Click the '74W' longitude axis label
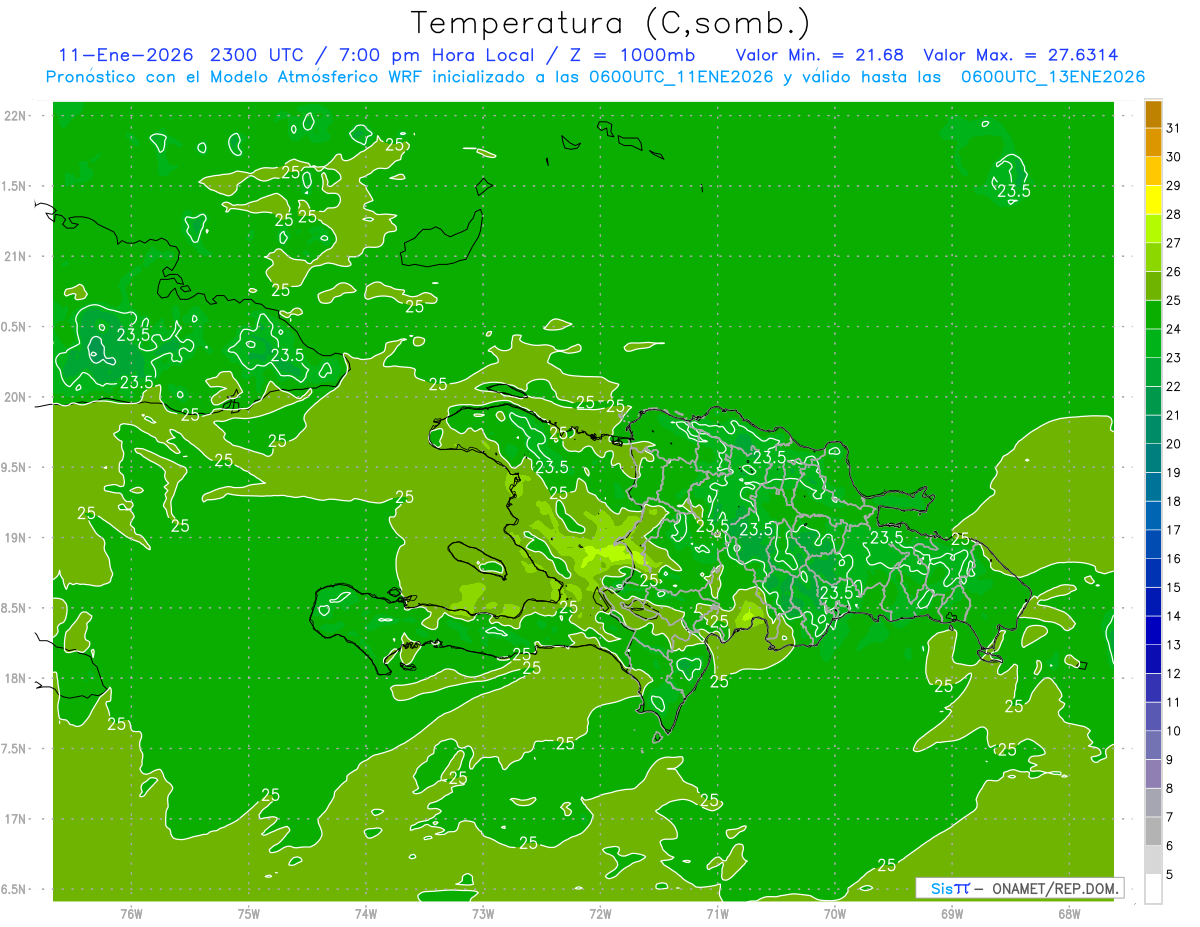1200x927 pixels. pyautogui.click(x=366, y=914)
